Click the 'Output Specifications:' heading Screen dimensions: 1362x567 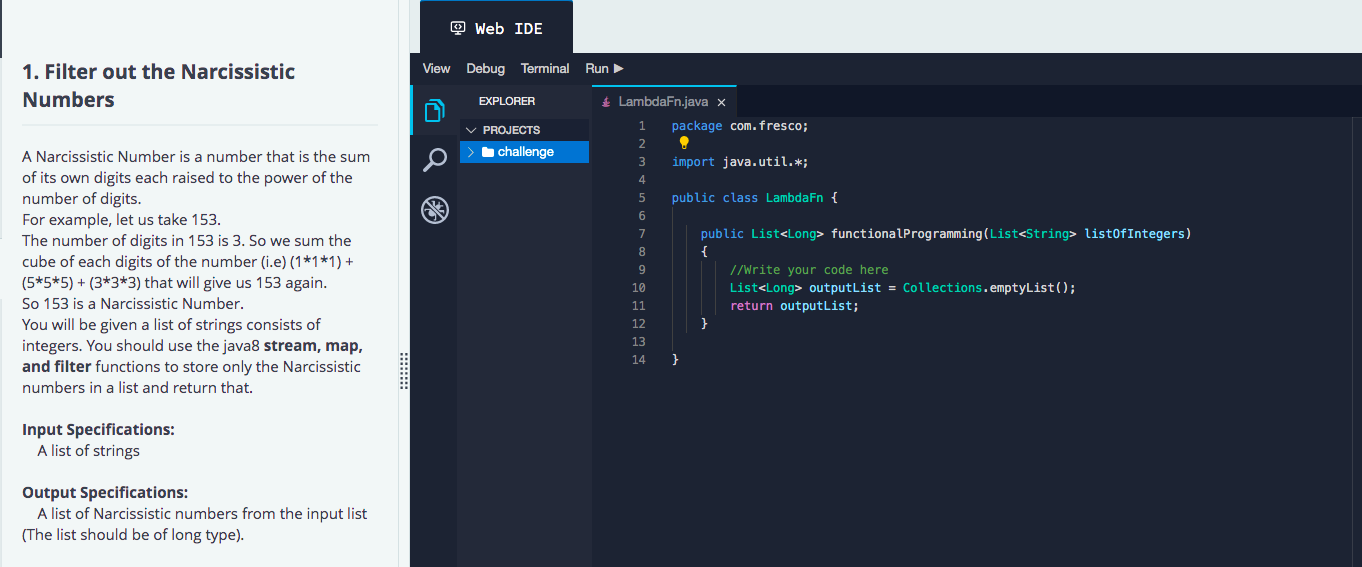point(105,493)
